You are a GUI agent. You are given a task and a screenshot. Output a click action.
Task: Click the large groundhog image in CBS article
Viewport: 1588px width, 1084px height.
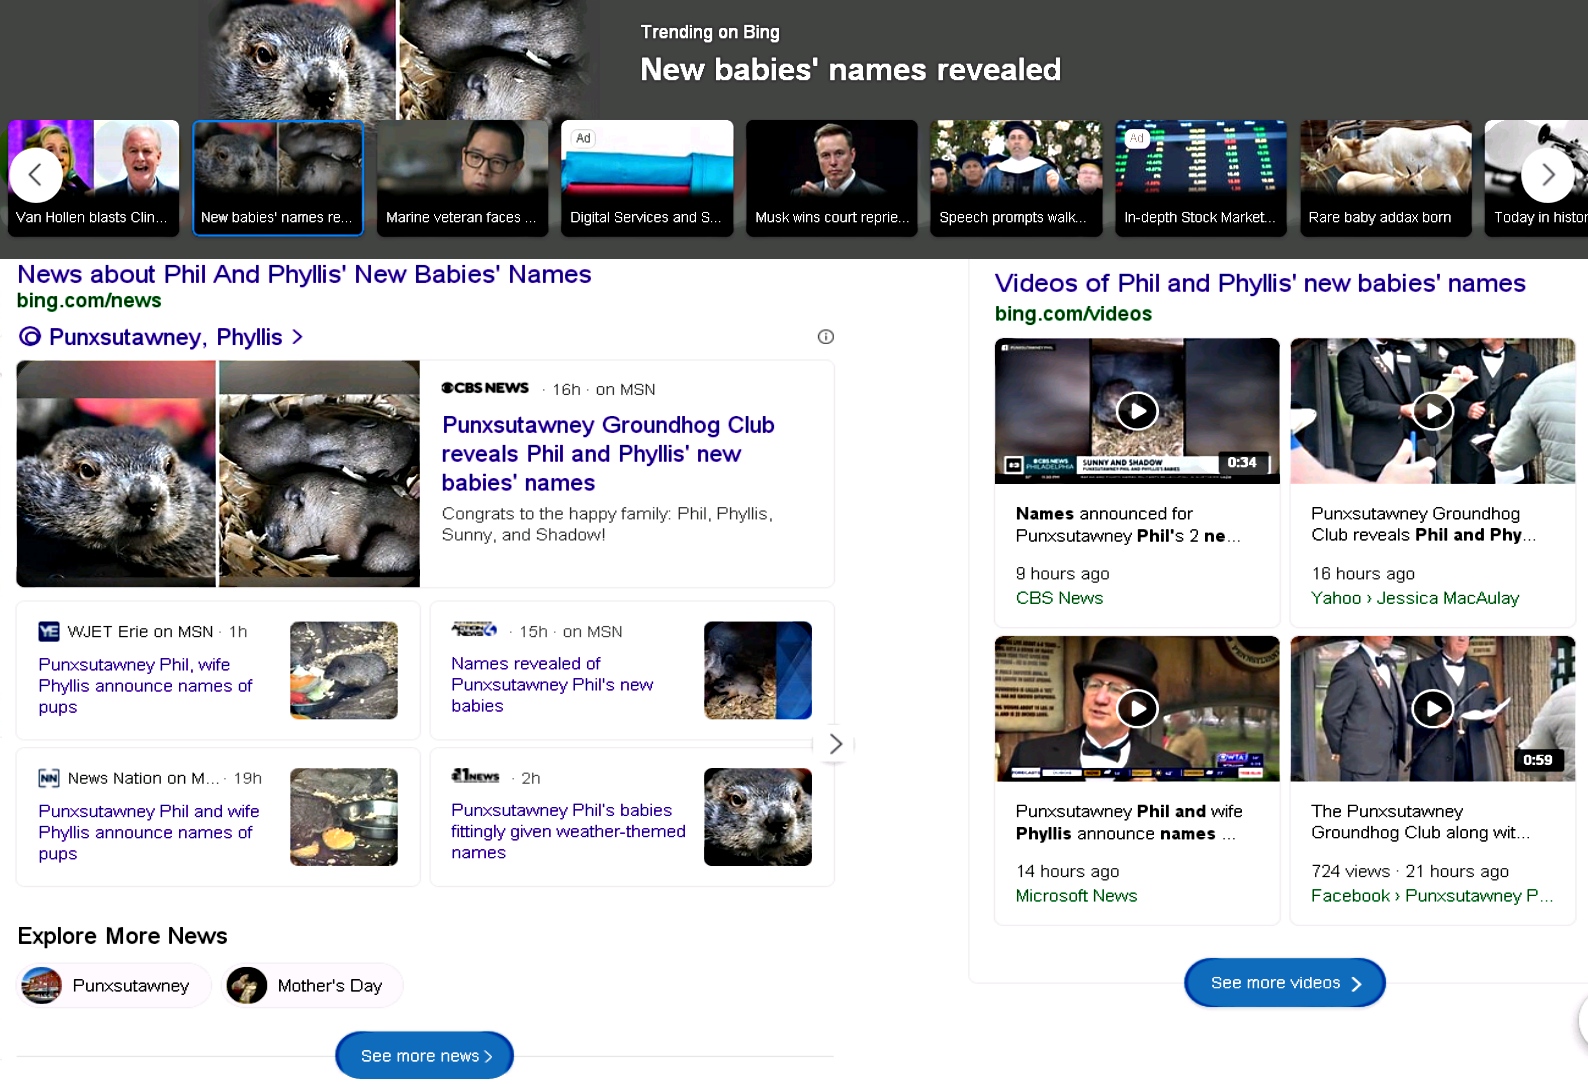(x=116, y=474)
